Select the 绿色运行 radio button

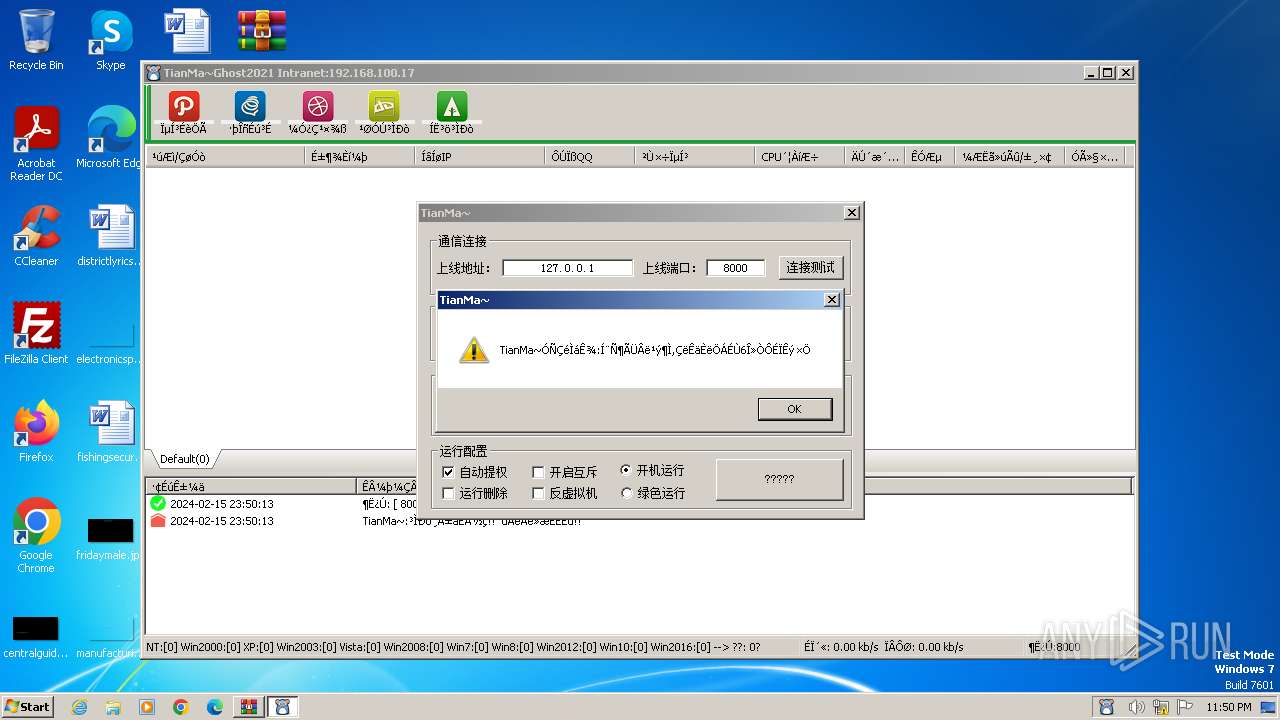tap(627, 493)
